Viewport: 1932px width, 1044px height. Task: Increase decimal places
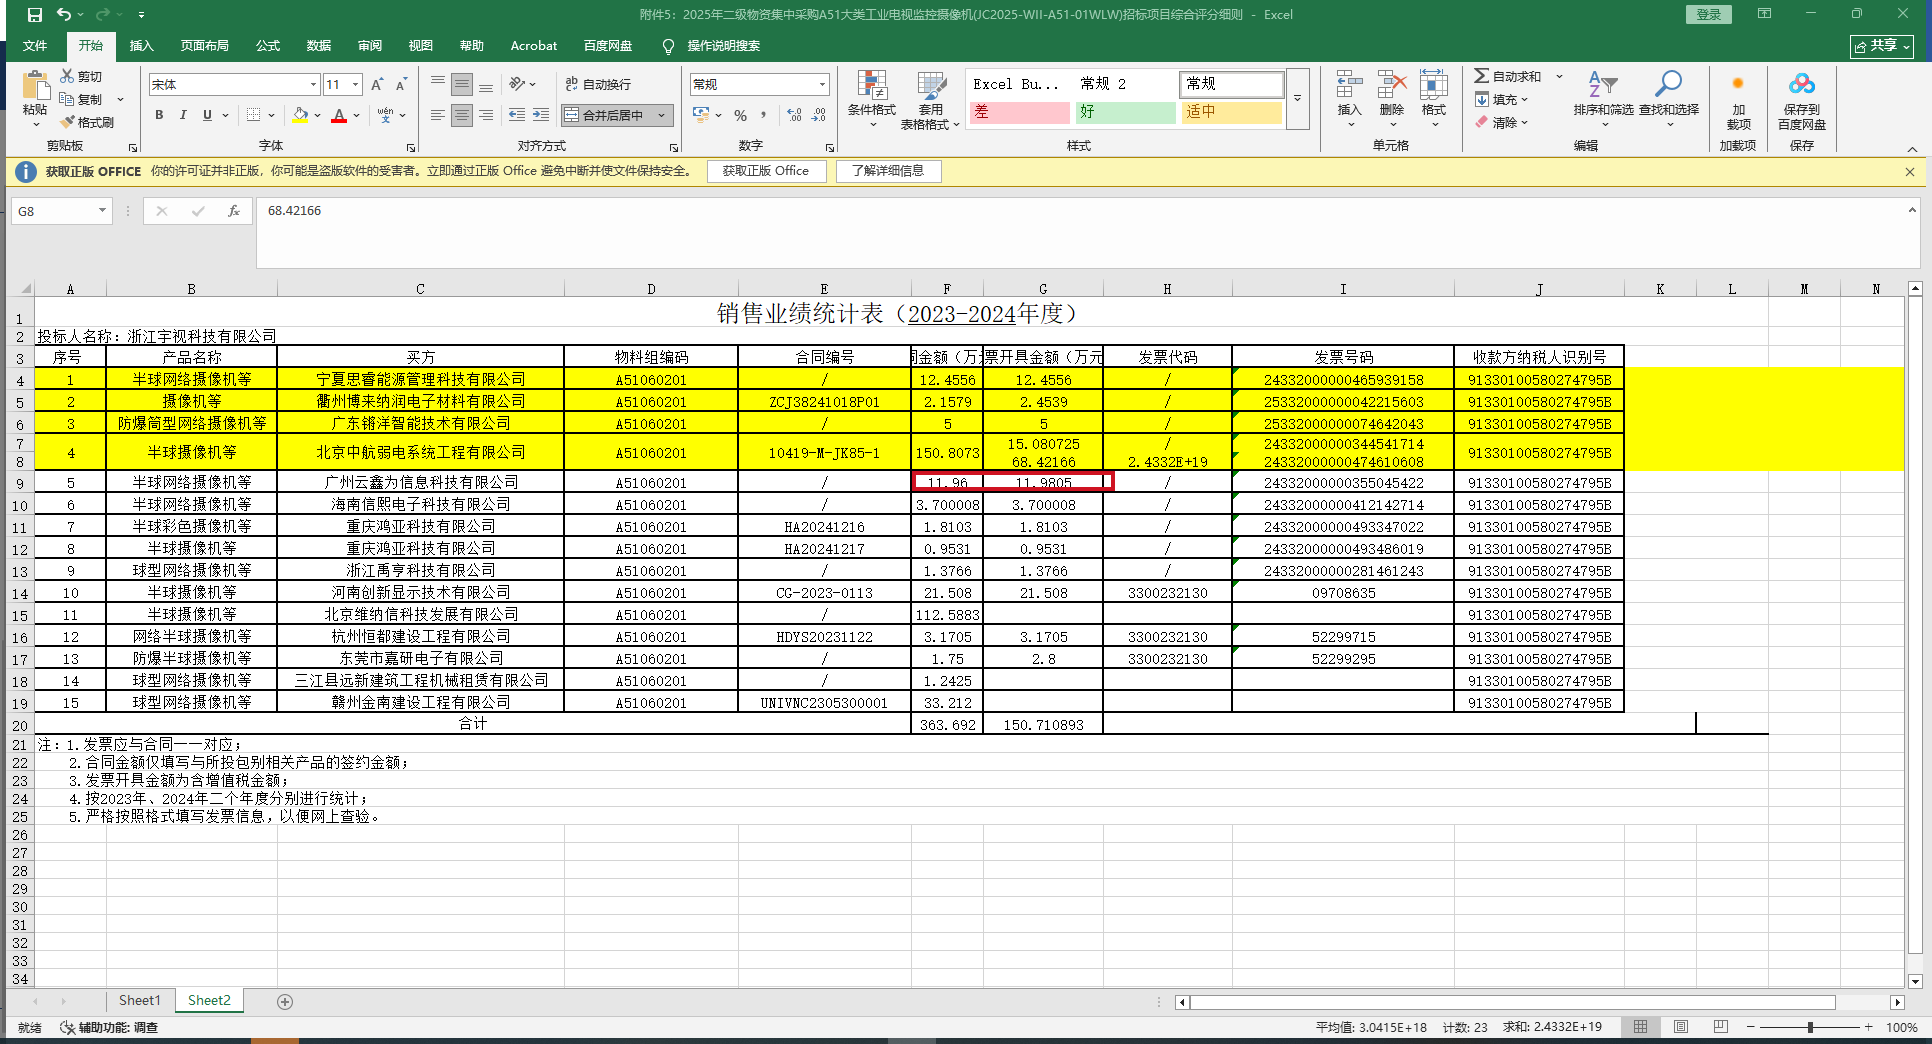[794, 115]
